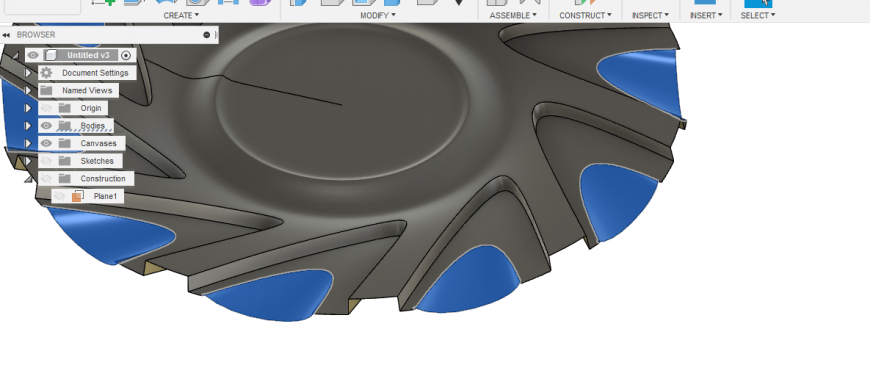
Task: Select the Bodies label
Action: (92, 126)
